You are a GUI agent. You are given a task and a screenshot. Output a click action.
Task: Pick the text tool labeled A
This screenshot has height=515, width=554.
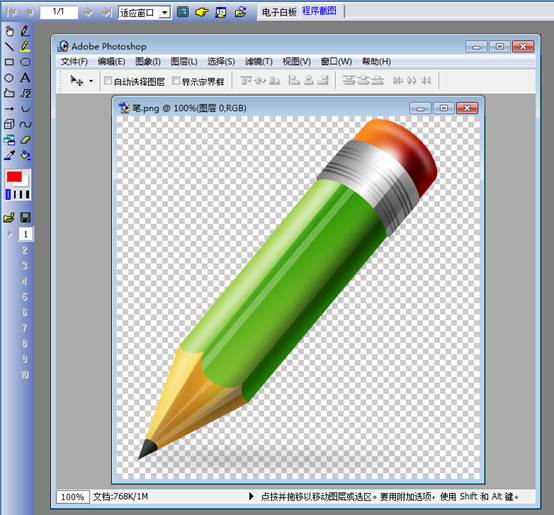point(25,78)
